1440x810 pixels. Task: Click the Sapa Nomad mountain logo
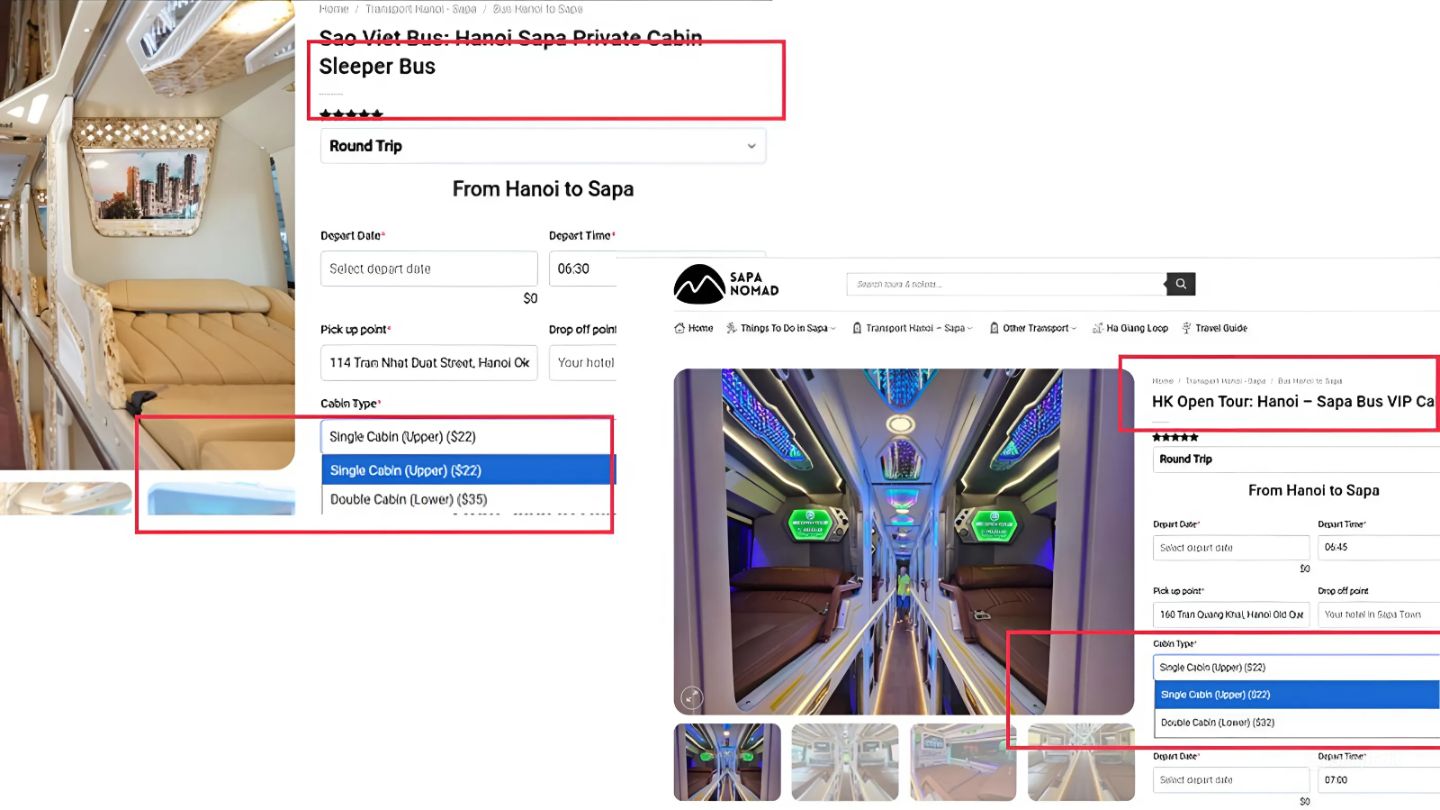pyautogui.click(x=699, y=284)
